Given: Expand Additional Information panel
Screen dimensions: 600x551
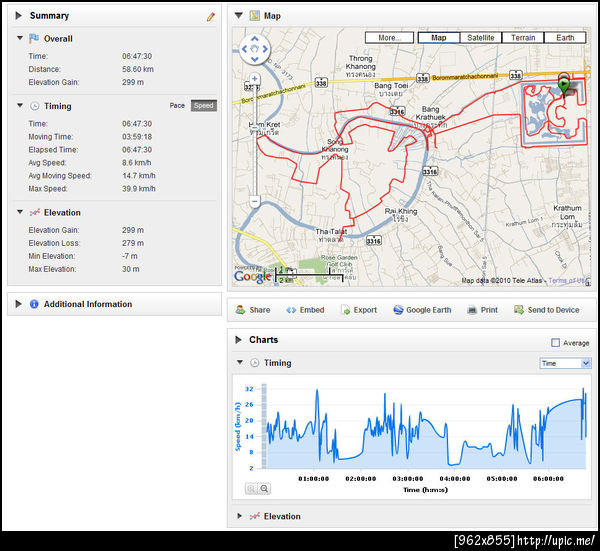Looking at the screenshot, I should click(x=18, y=304).
